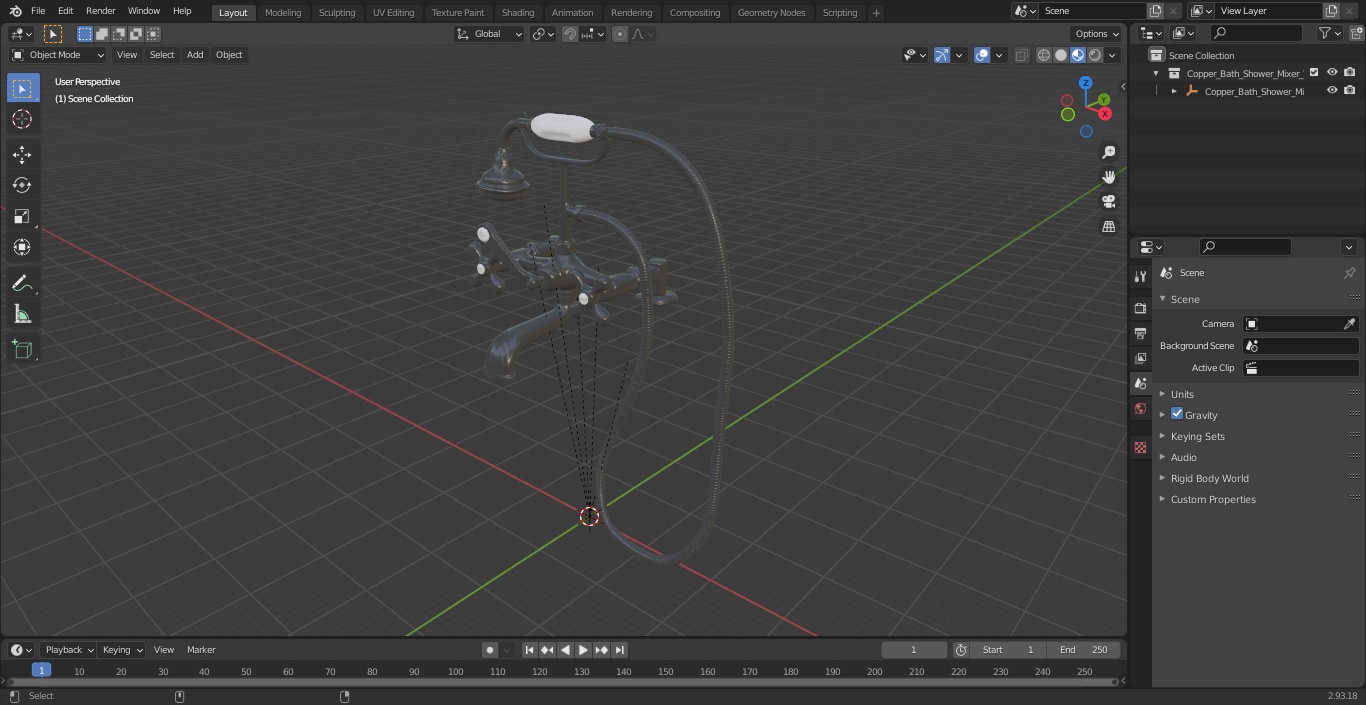
Task: Select the Add Cube tool
Action: [x=22, y=350]
